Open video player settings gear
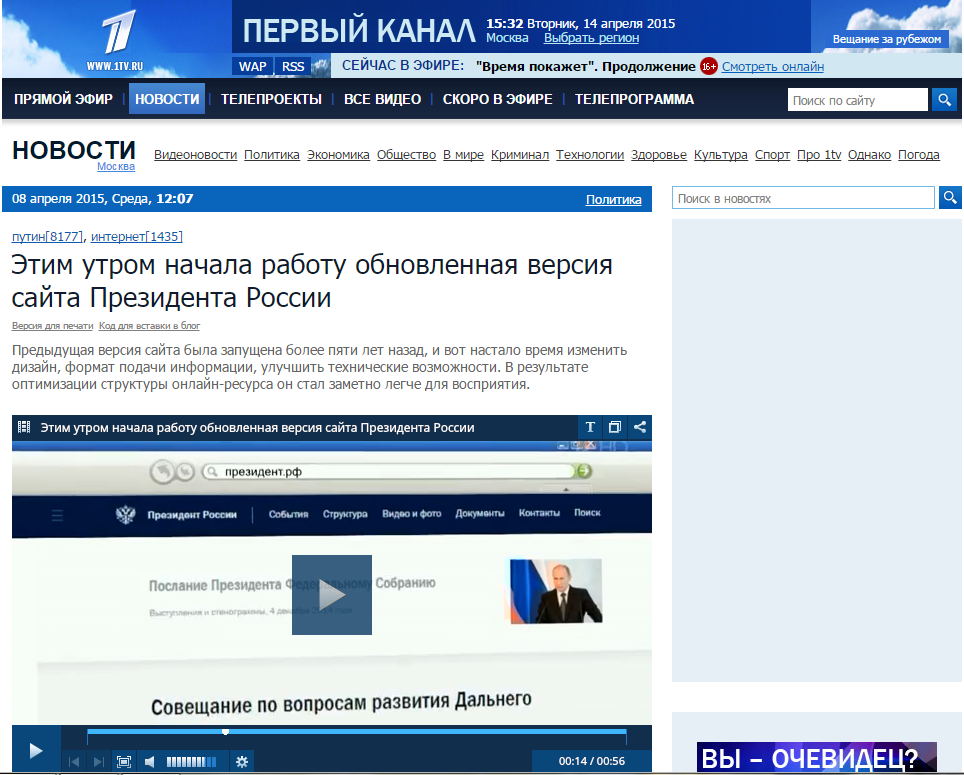This screenshot has height=775, width=964. pos(241,761)
